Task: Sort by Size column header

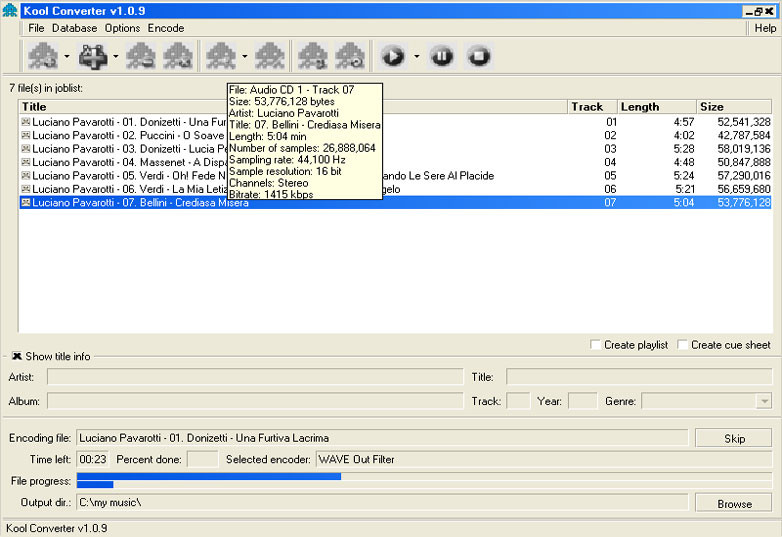Action: [734, 107]
